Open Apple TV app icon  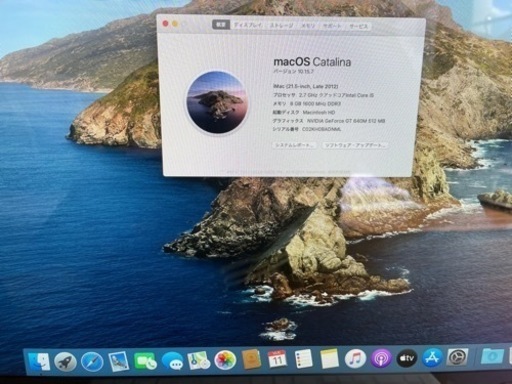tap(407, 358)
